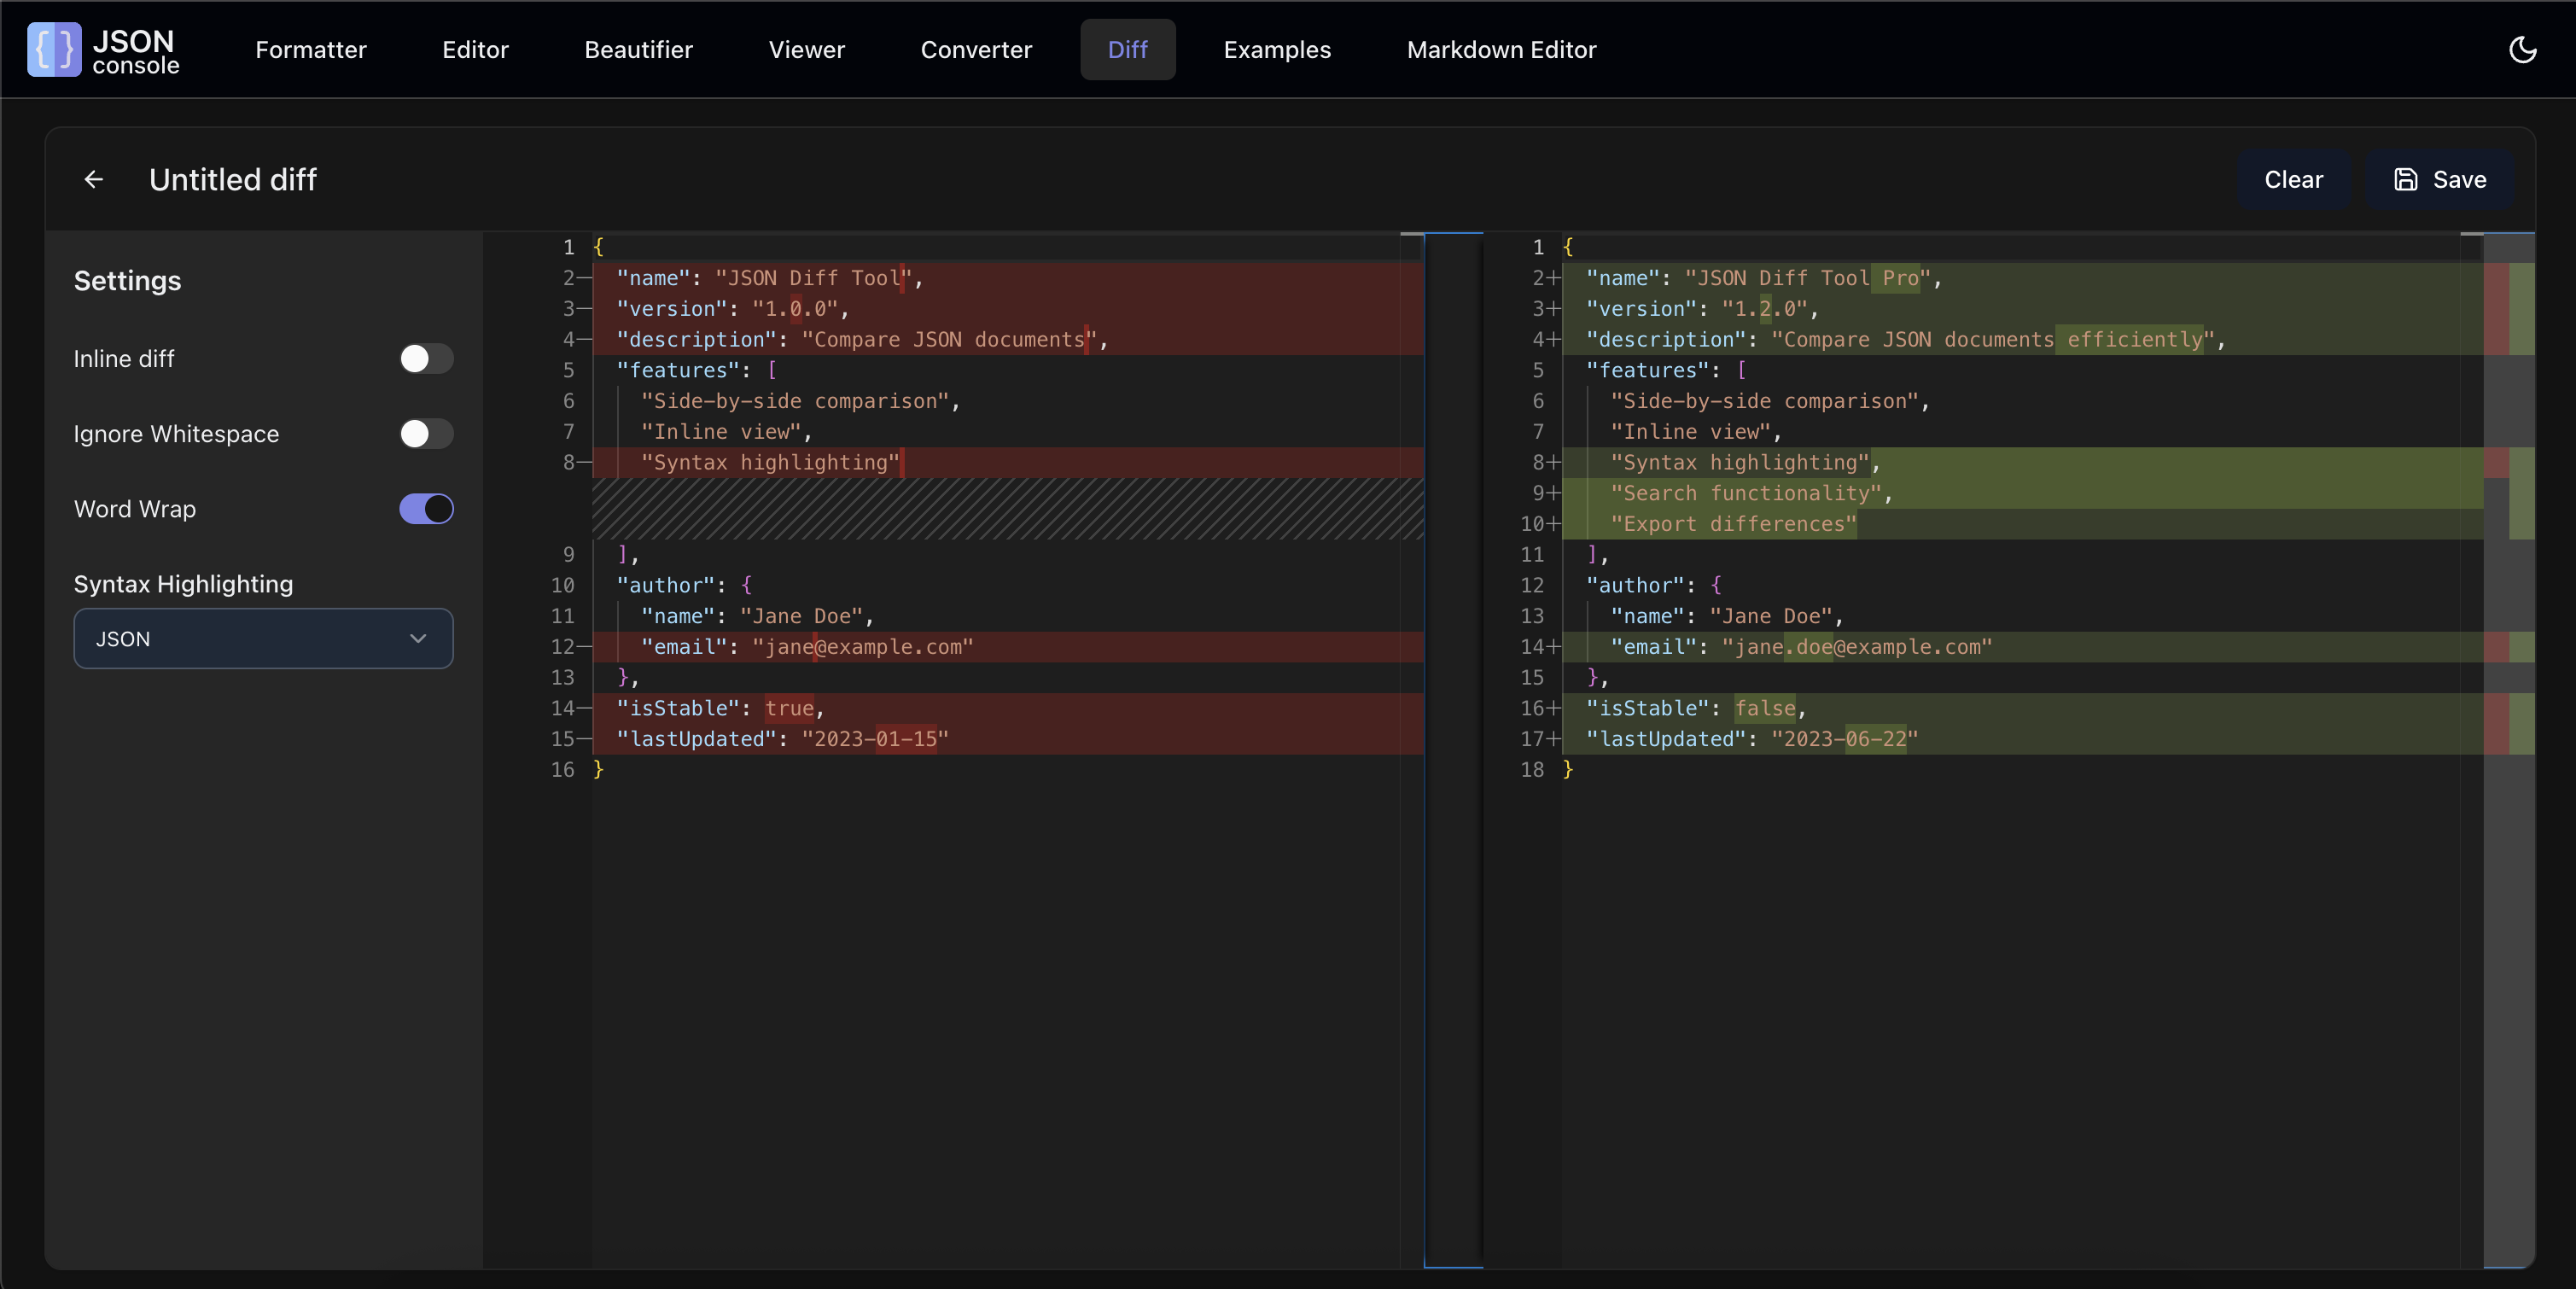The width and height of the screenshot is (2576, 1289).
Task: Click "2023-01-15" date in left editor
Action: point(875,739)
